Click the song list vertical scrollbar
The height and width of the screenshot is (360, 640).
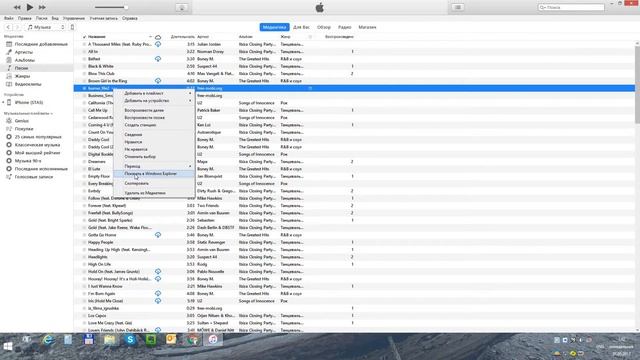click(x=637, y=84)
